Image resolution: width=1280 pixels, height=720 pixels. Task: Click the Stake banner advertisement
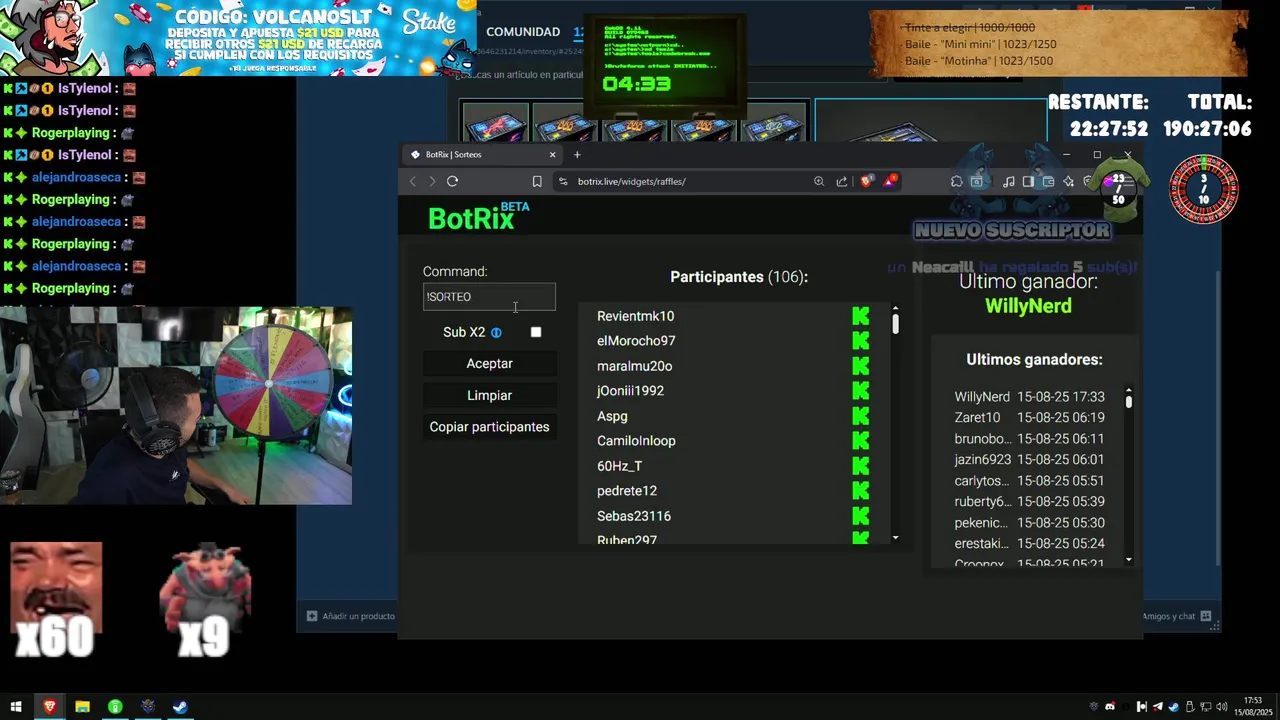[238, 38]
